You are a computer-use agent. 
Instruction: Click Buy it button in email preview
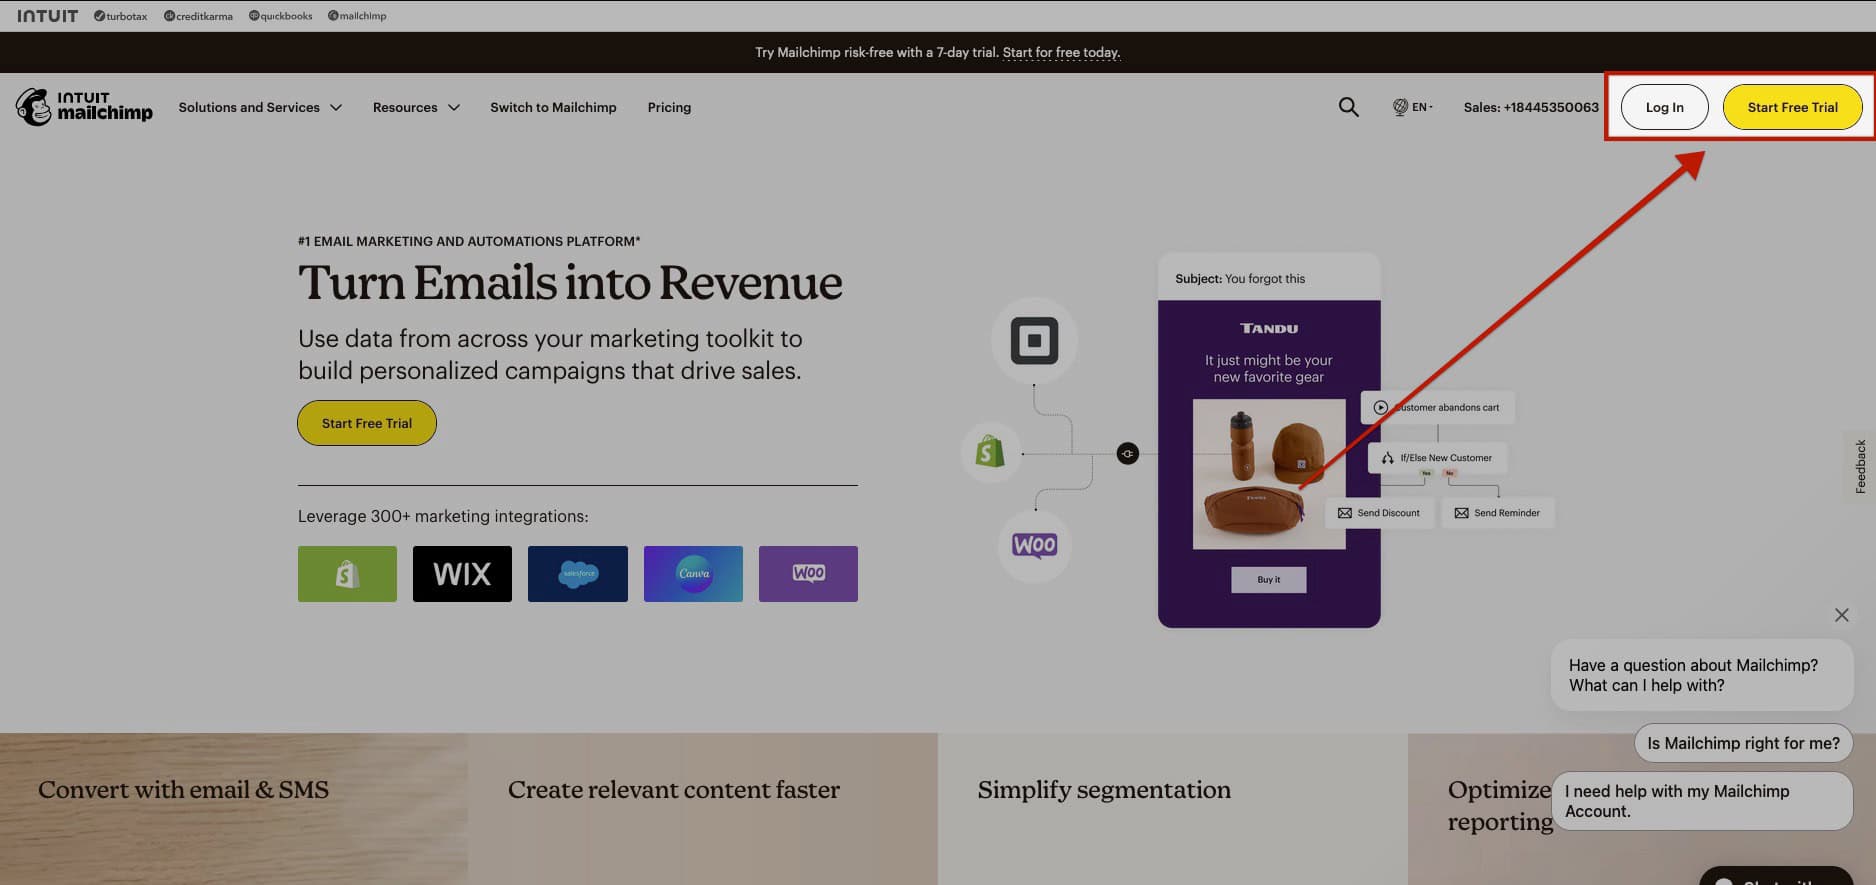(1268, 580)
